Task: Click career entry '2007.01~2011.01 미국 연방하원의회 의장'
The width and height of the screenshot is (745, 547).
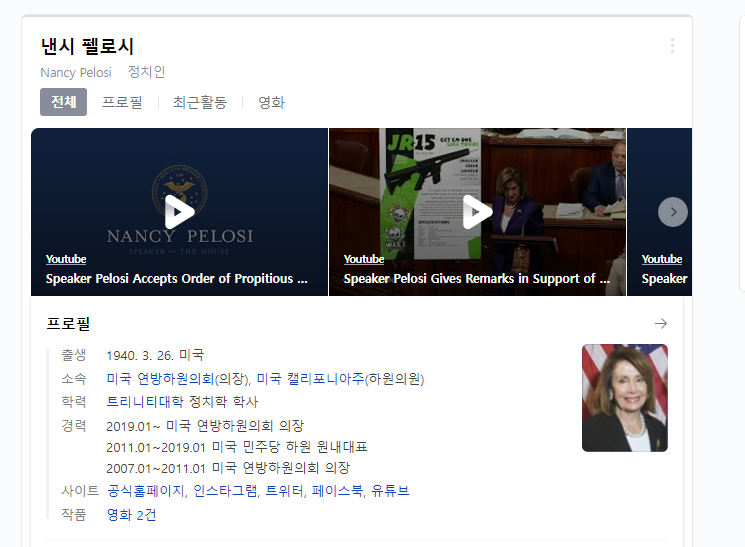Action: (x=228, y=468)
